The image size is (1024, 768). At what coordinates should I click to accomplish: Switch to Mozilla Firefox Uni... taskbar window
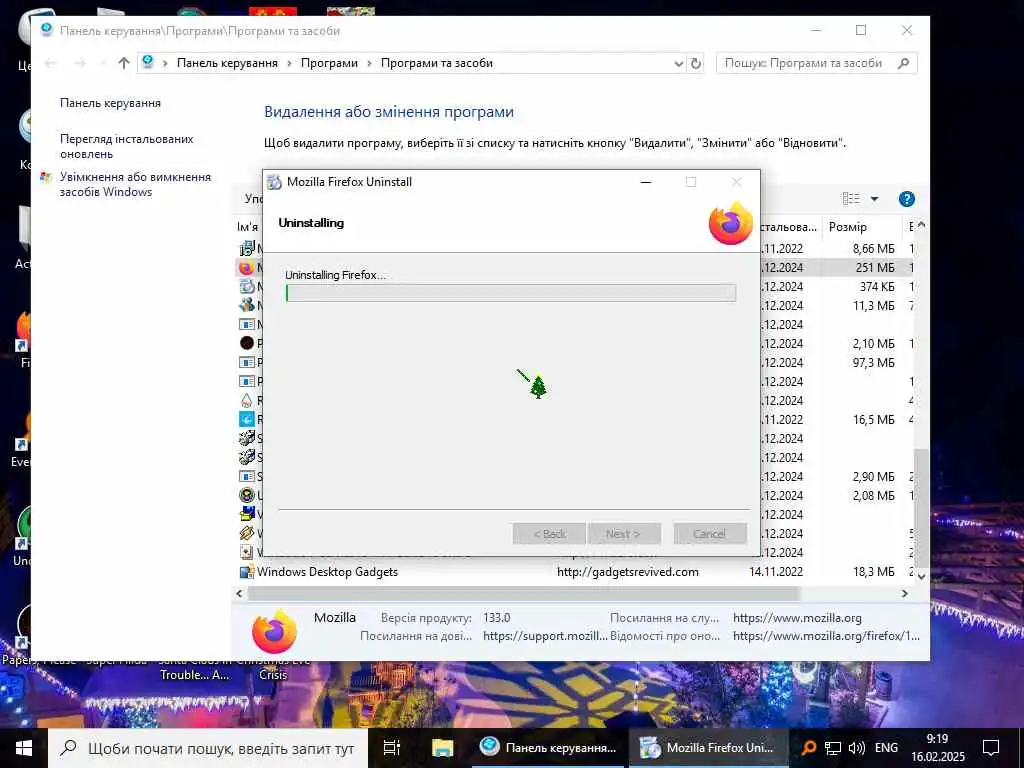709,748
